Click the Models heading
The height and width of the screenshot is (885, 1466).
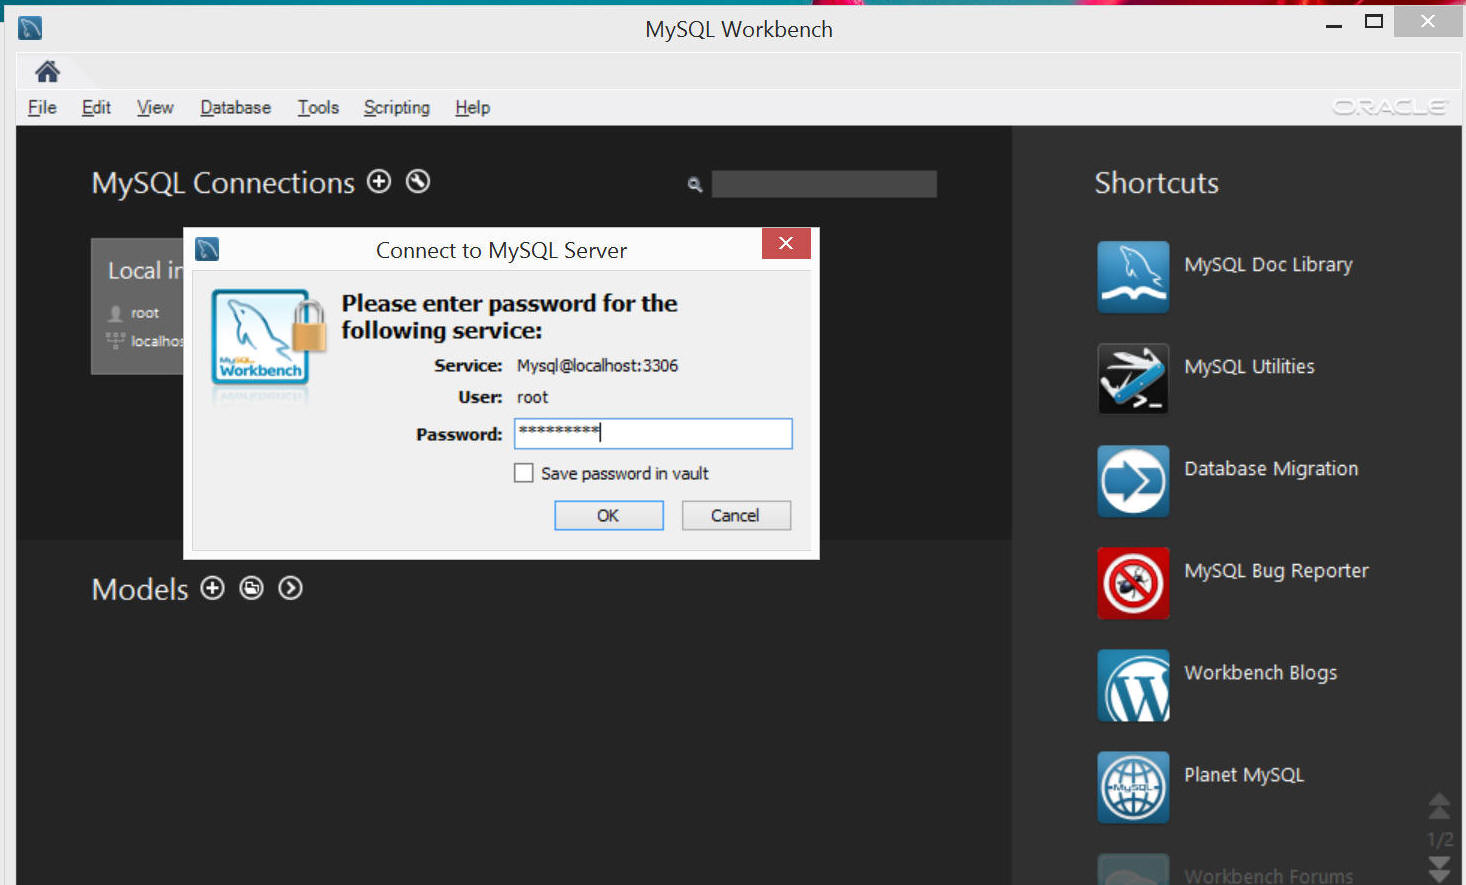[x=140, y=589]
